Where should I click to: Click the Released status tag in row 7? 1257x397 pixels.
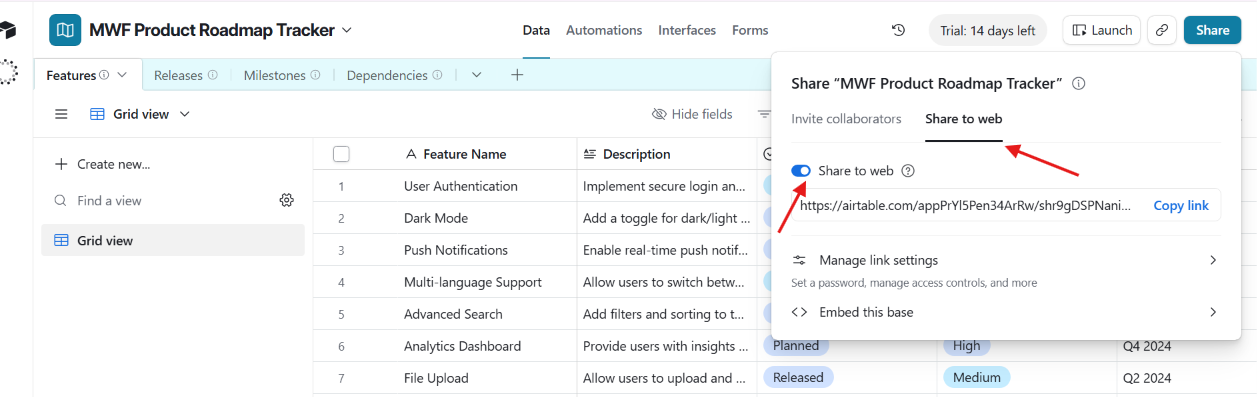(798, 378)
